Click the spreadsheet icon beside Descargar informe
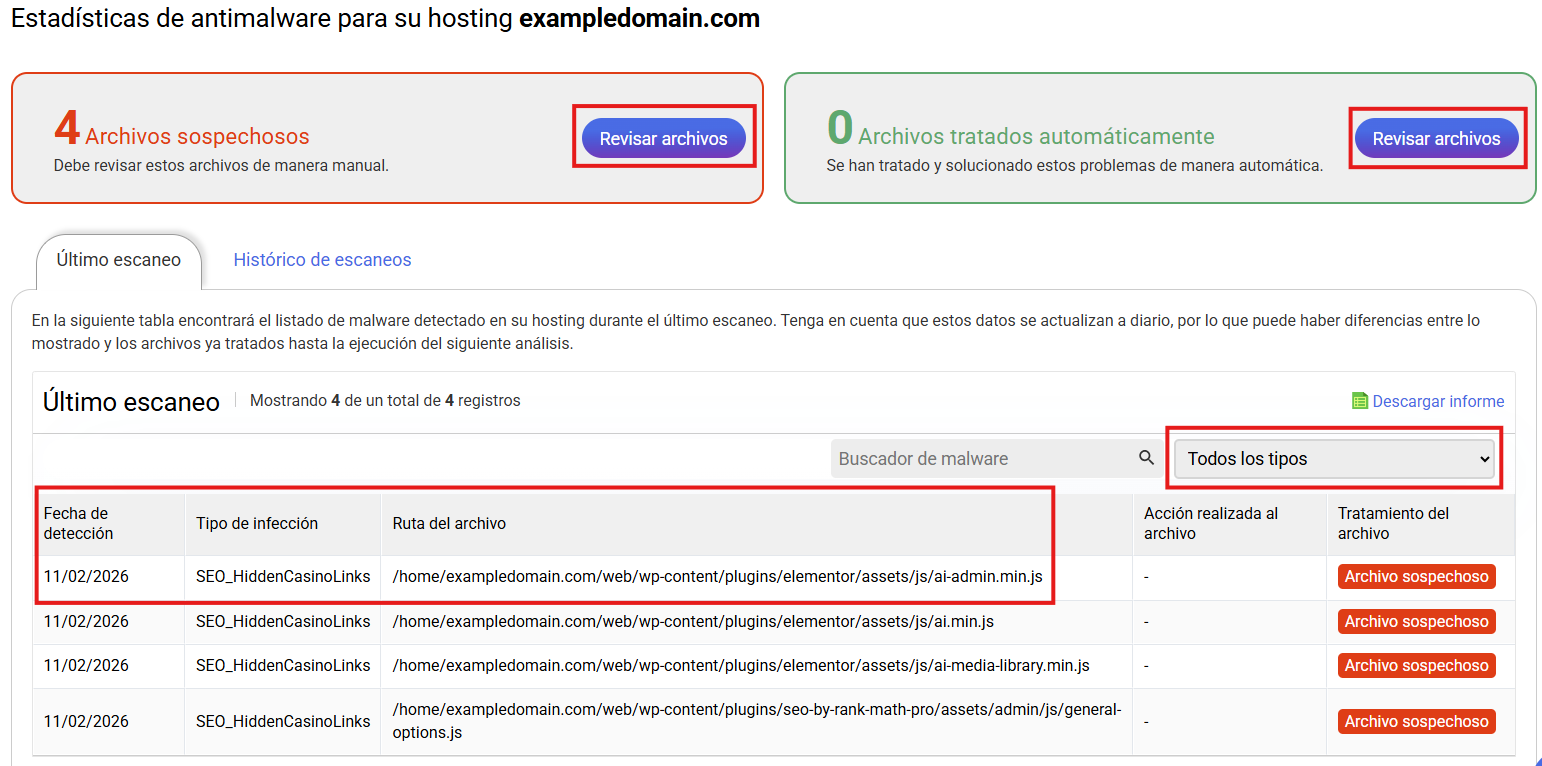1542x766 pixels. tap(1359, 401)
